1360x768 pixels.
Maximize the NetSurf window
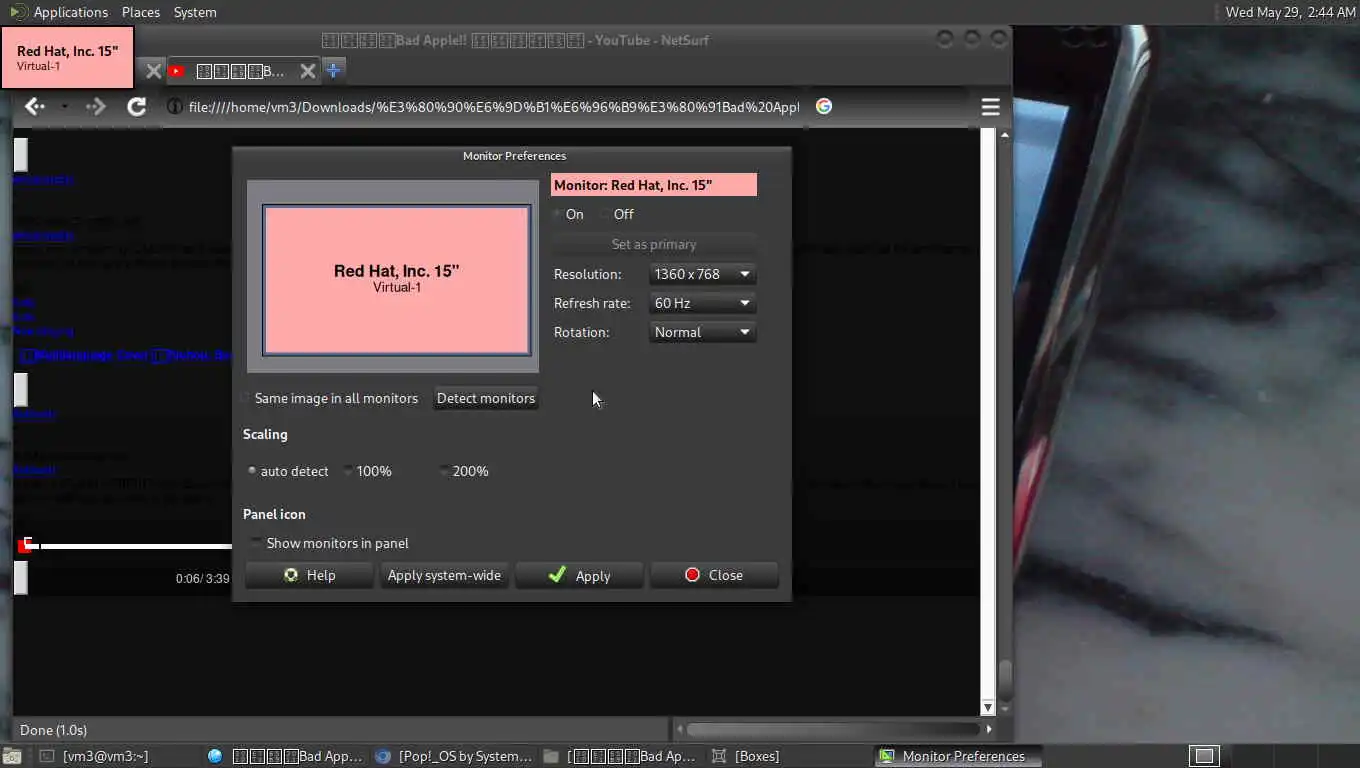(x=972, y=39)
